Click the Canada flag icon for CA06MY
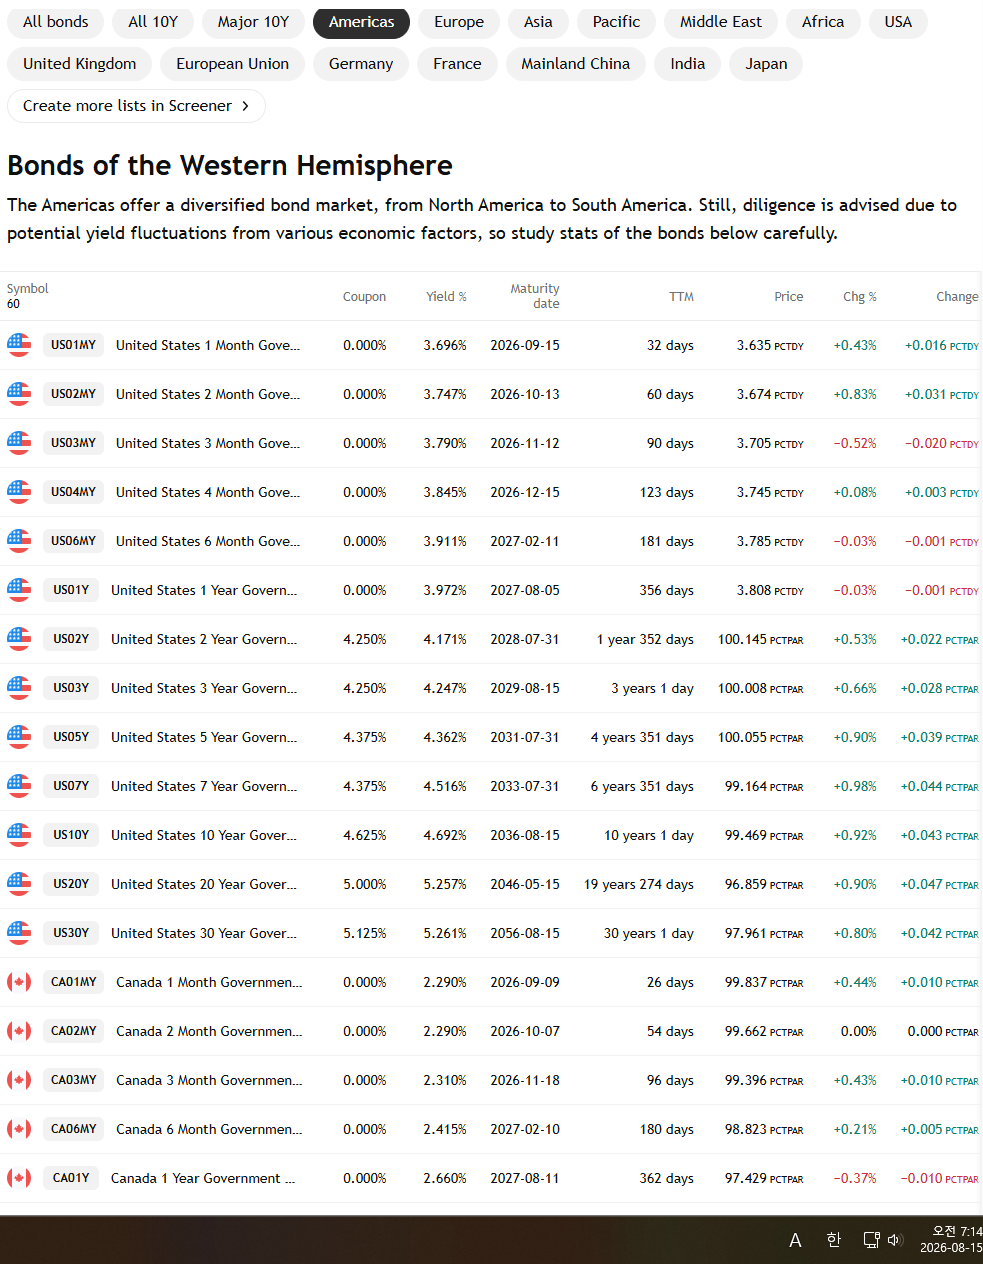983x1264 pixels. 19,1129
